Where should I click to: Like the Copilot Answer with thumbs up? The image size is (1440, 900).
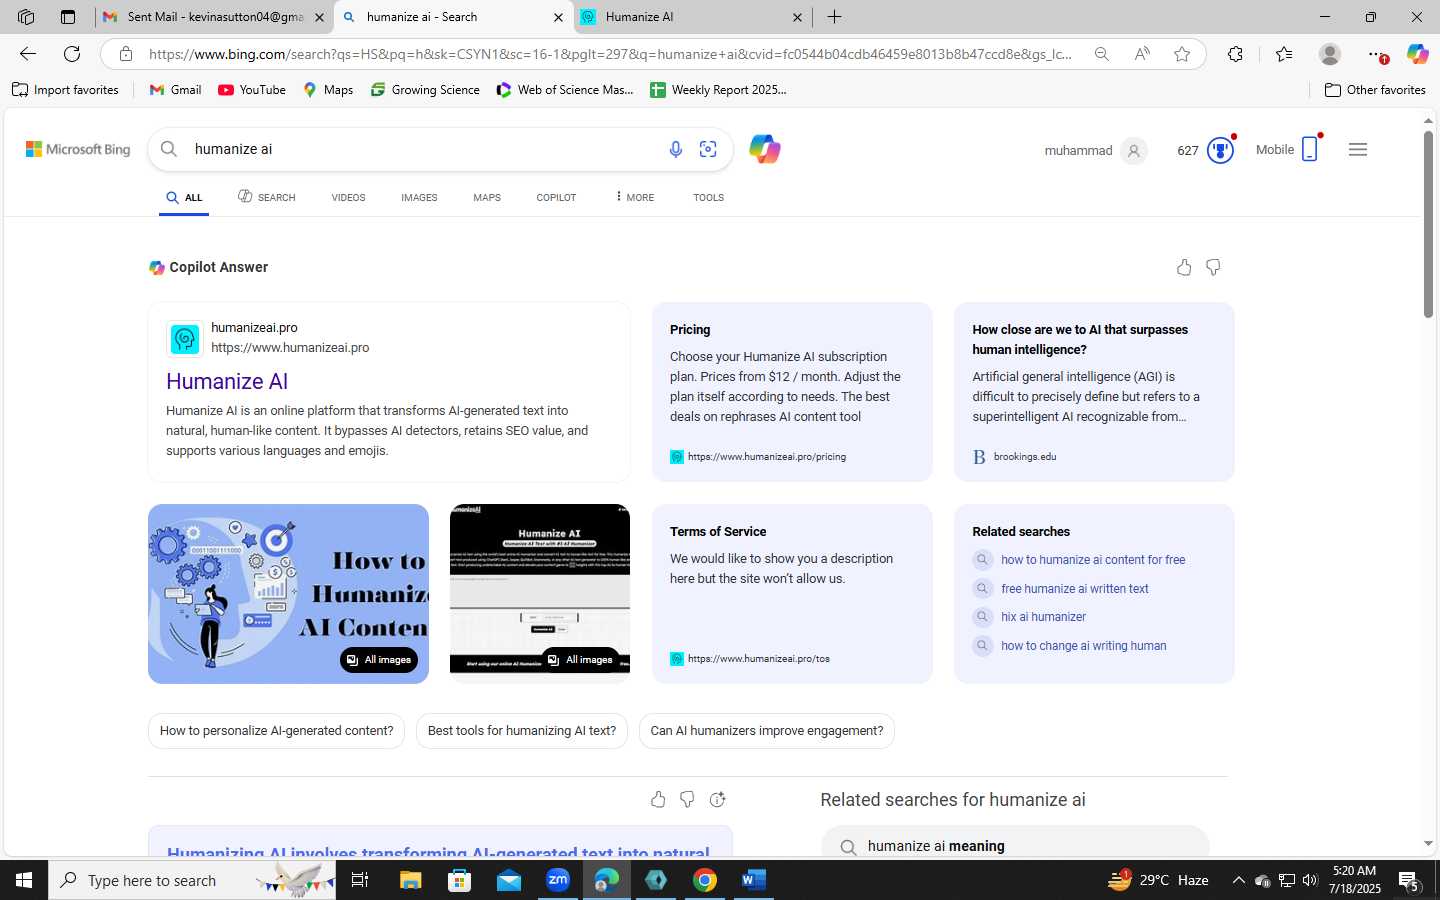(x=1184, y=267)
